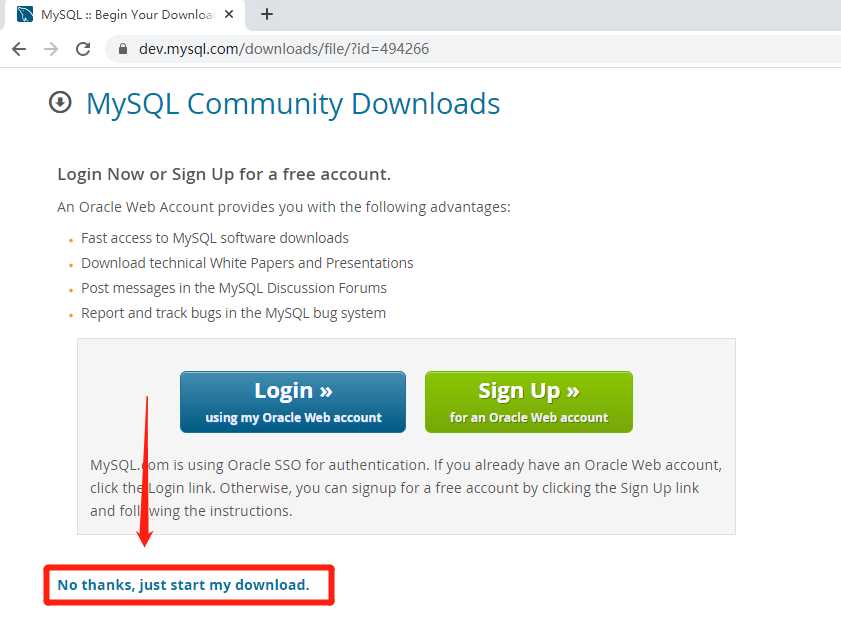Click the Oracle SSO authentication paragraph
Image resolution: width=841 pixels, height=631 pixels.
coord(406,488)
